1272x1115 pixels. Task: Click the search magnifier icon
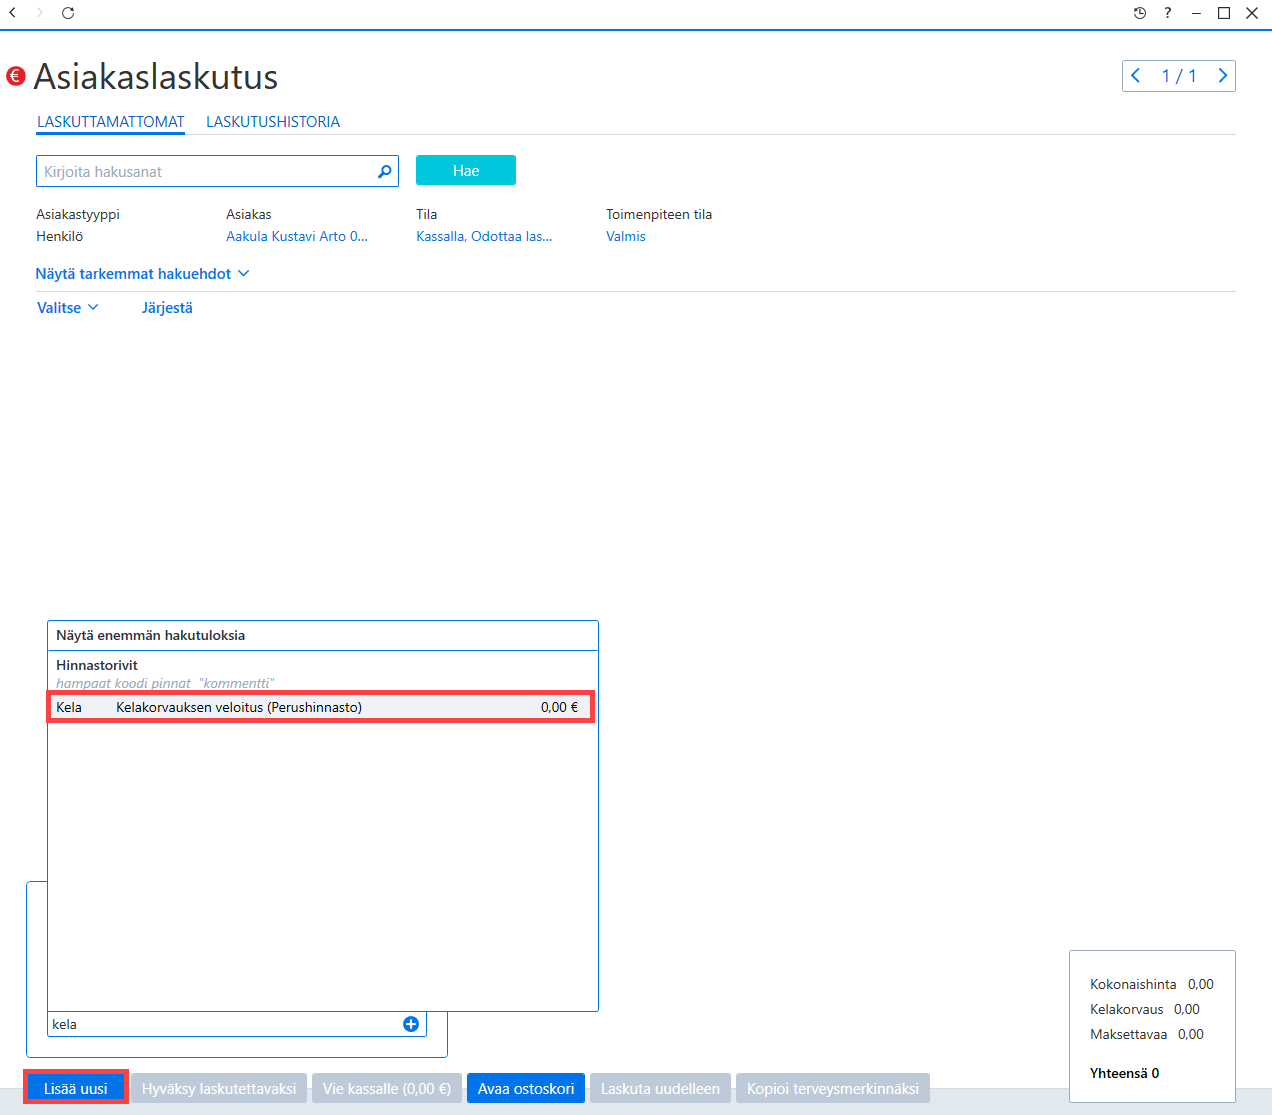[x=384, y=172]
